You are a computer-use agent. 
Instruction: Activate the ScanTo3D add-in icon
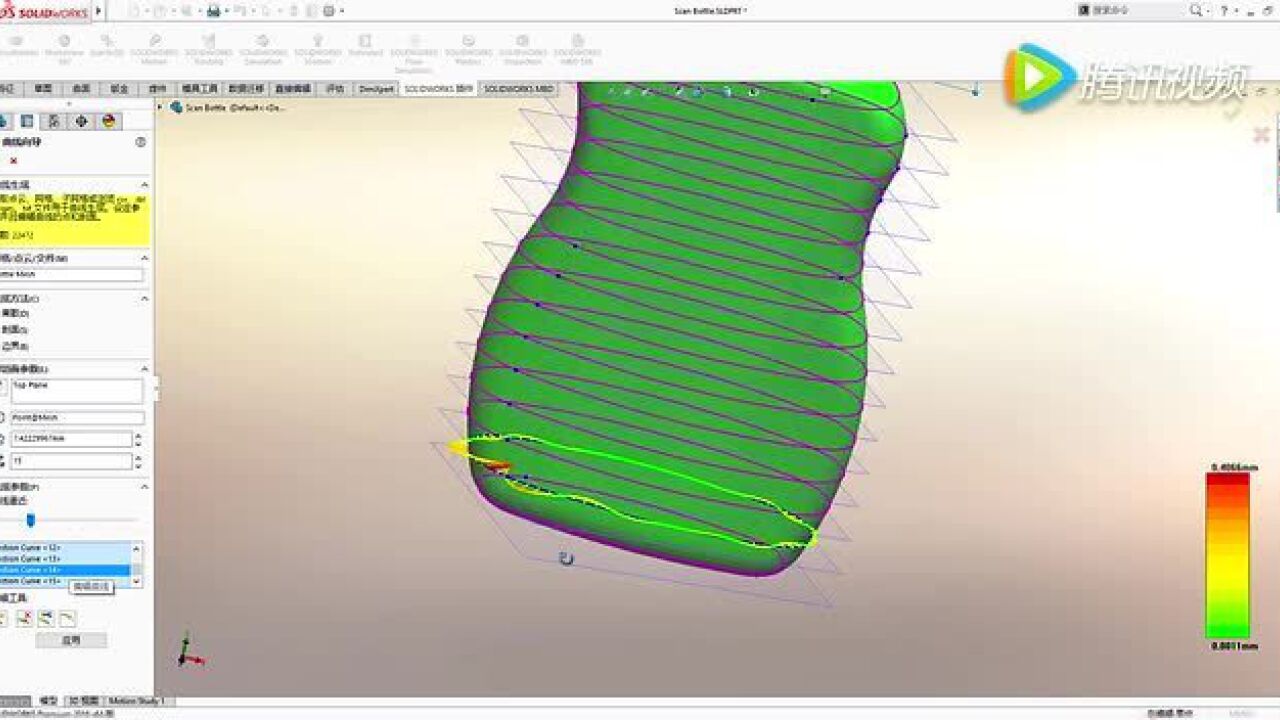108,45
